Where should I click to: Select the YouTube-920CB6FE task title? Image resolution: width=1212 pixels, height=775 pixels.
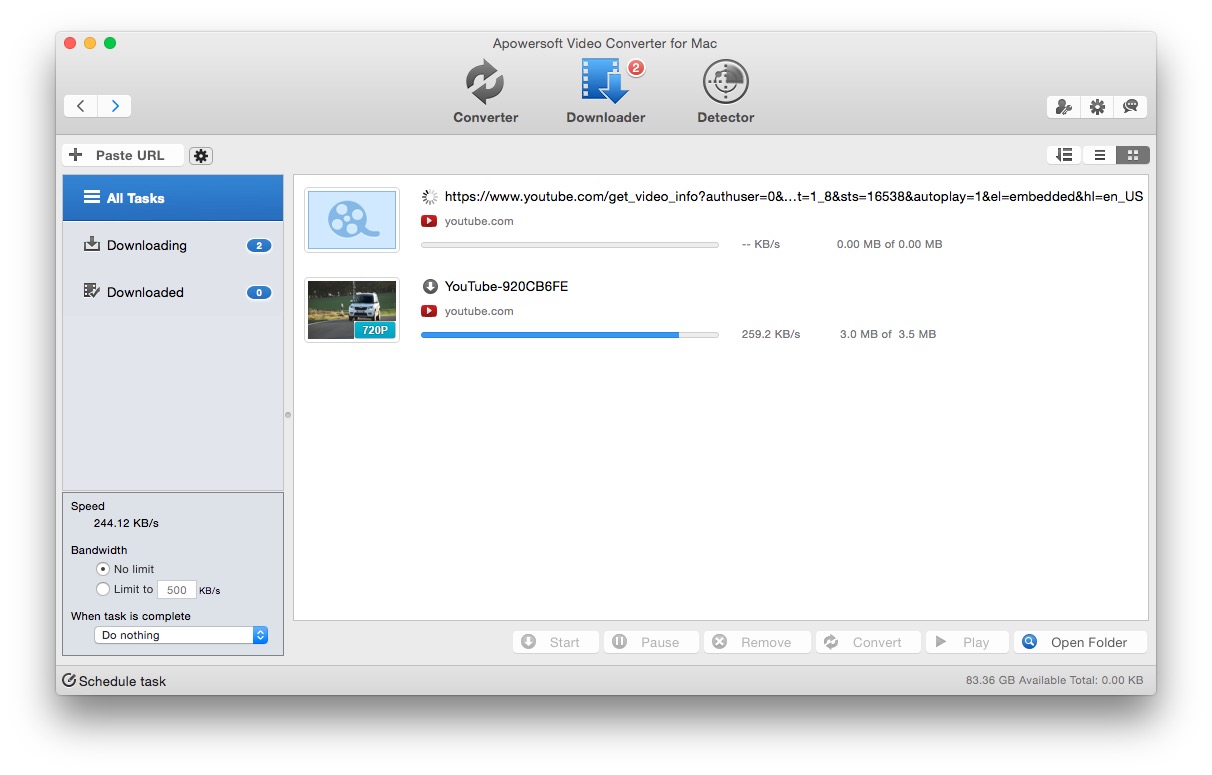pos(506,286)
